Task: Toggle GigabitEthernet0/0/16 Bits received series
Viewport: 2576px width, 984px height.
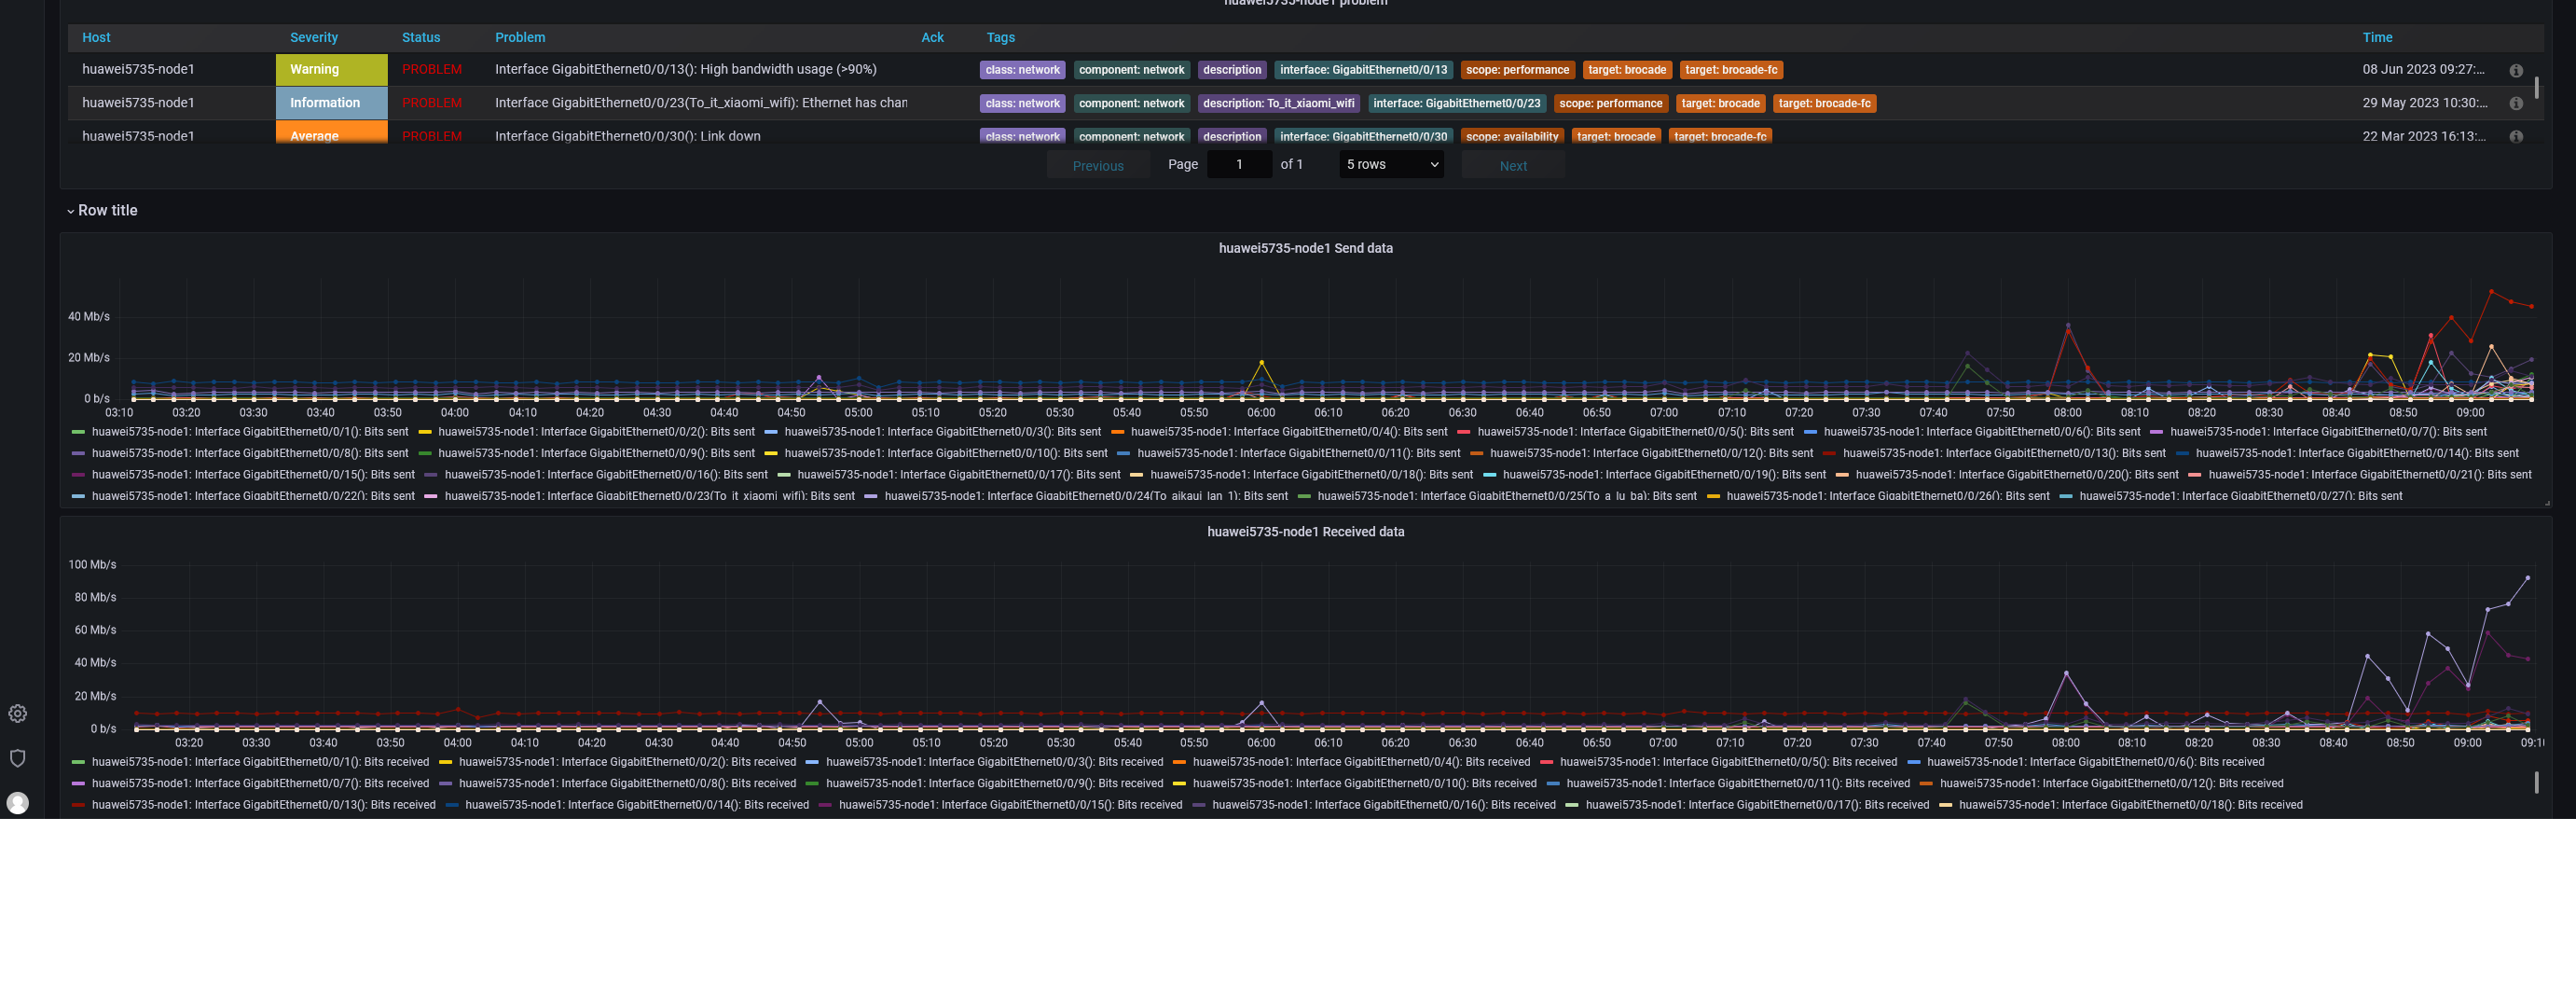Action: (1384, 805)
